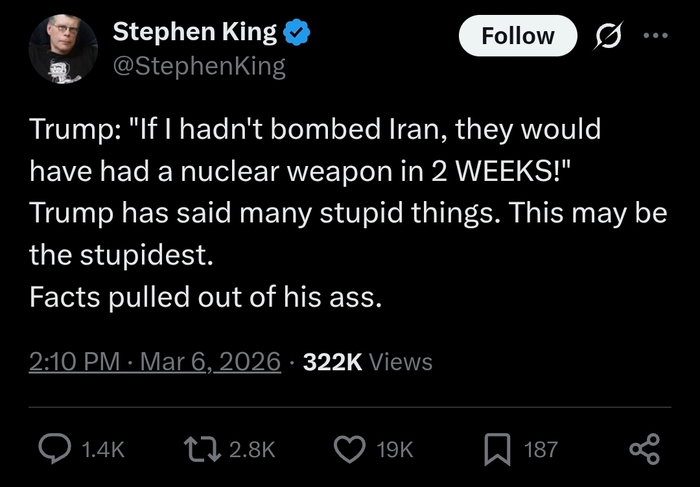The width and height of the screenshot is (700, 487).
Task: Open the share post icon
Action: [x=645, y=449]
